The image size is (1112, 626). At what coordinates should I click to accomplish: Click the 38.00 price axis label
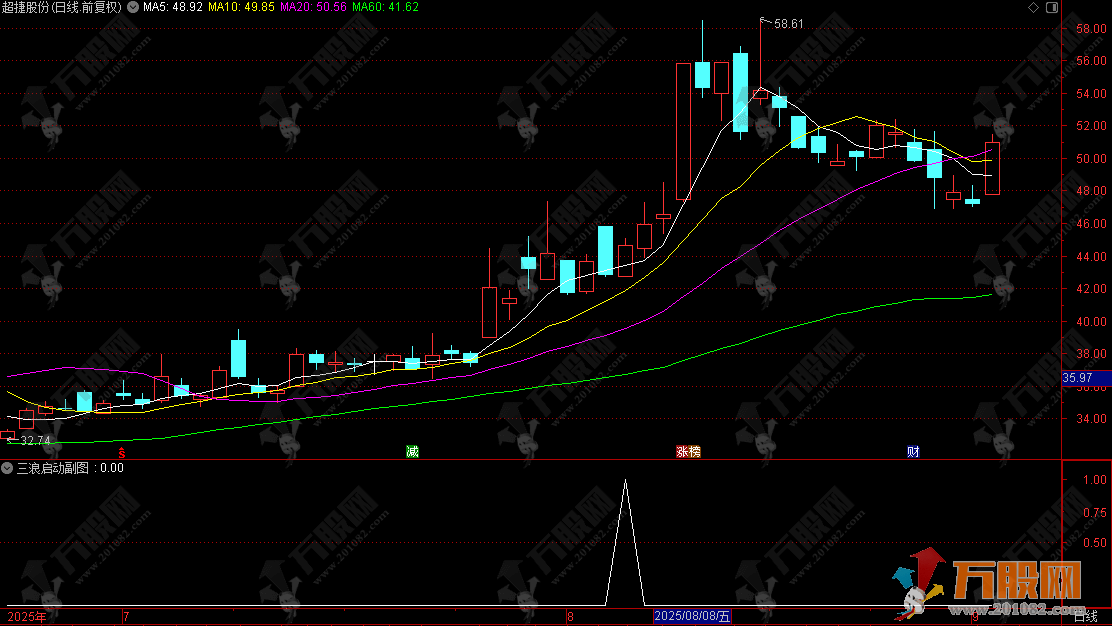tap(1091, 354)
